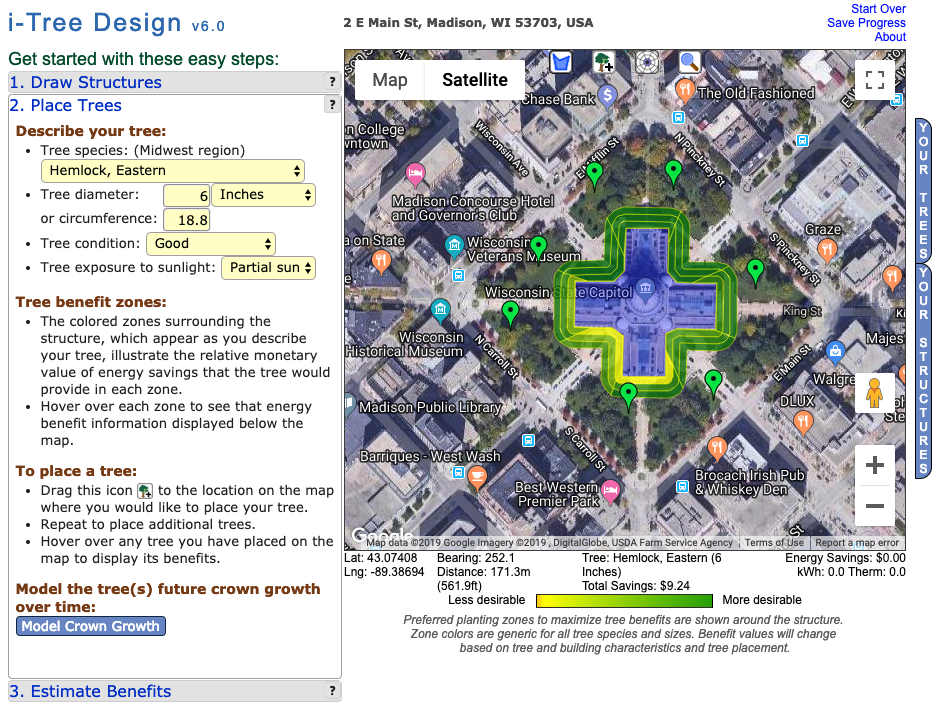The height and width of the screenshot is (708, 941).
Task: Click Wisconsin Veterans Museum pin
Action: coord(454,247)
